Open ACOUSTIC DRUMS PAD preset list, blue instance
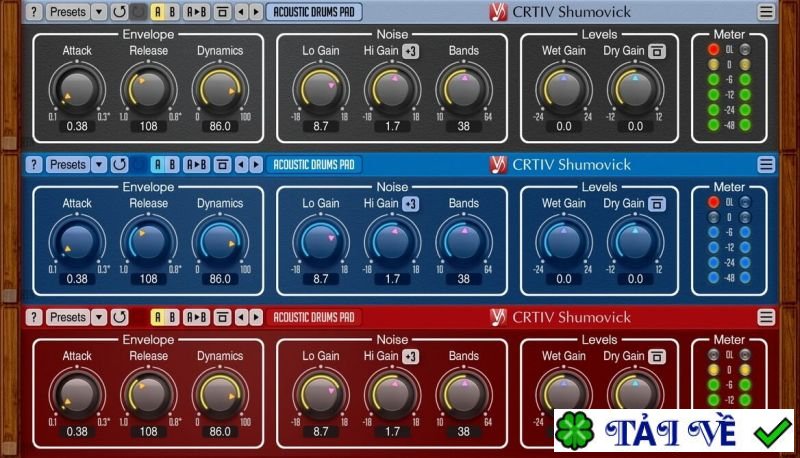This screenshot has height=458, width=800. pos(314,164)
